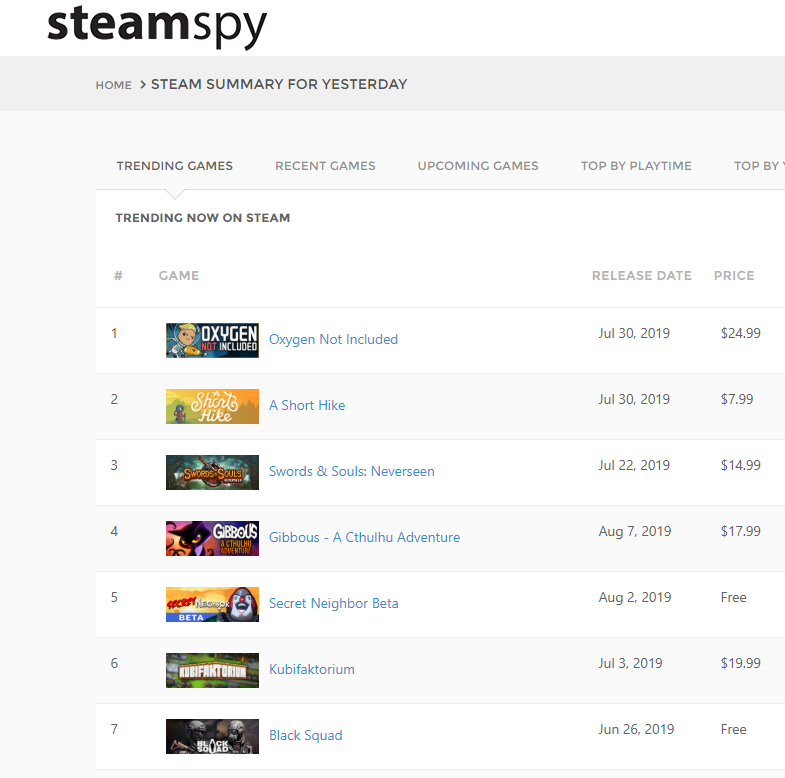The width and height of the screenshot is (785, 778).
Task: Click the $7.99 price of A Short Hike
Action: (x=736, y=400)
